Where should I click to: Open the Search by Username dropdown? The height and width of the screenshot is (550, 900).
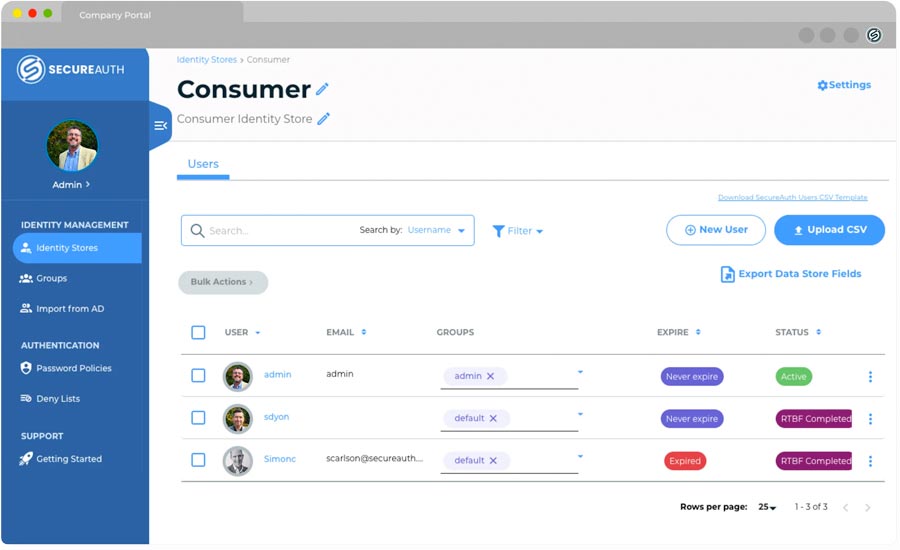(436, 231)
